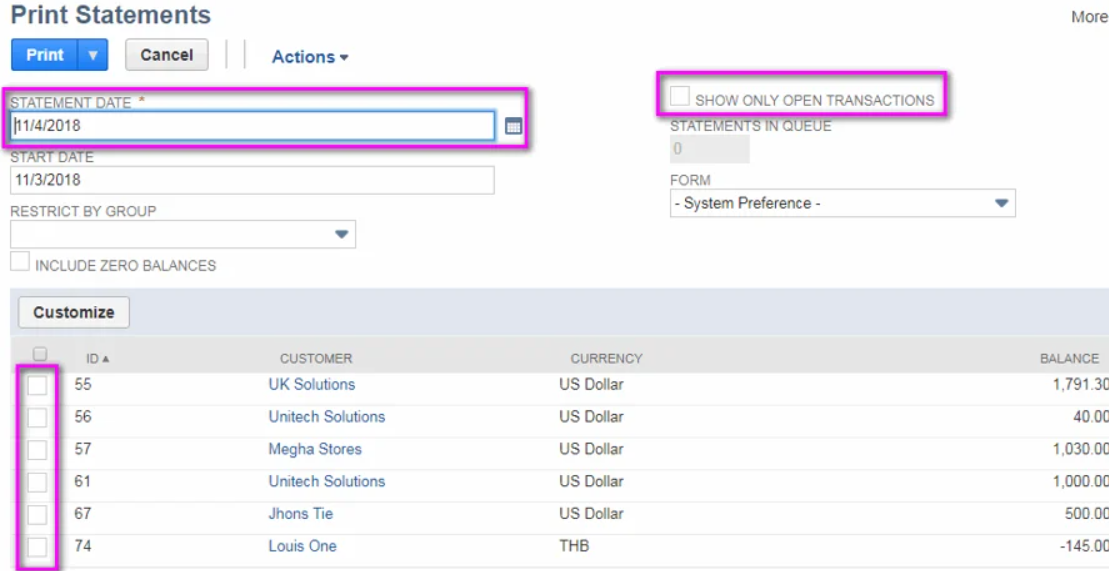
Task: Expand the Restrict By Group dropdown
Action: 341,234
